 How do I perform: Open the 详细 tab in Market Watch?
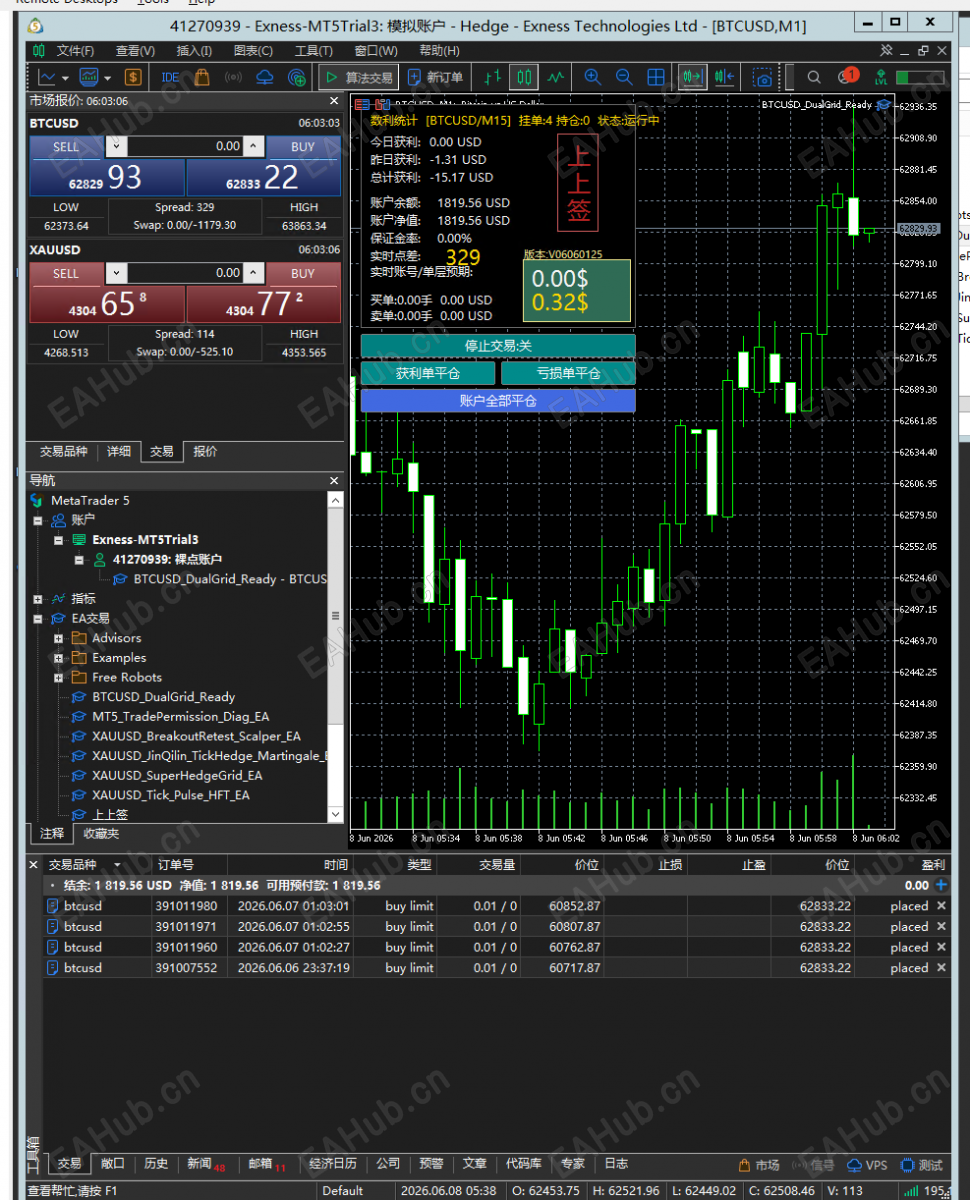point(119,451)
